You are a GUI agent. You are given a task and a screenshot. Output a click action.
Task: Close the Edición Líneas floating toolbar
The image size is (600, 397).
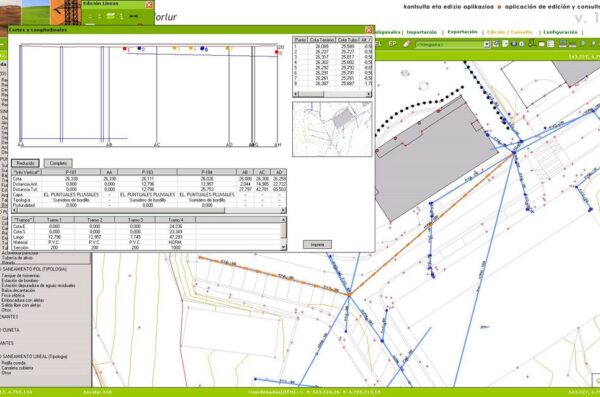149,5
